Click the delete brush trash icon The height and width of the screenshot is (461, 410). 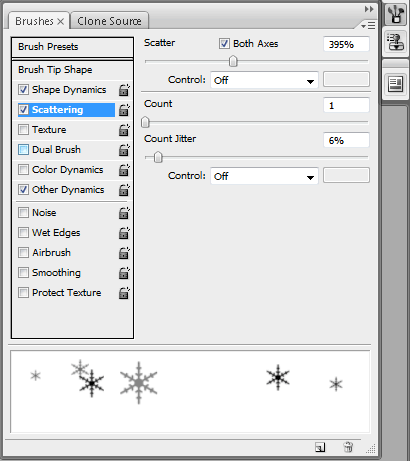(348, 447)
